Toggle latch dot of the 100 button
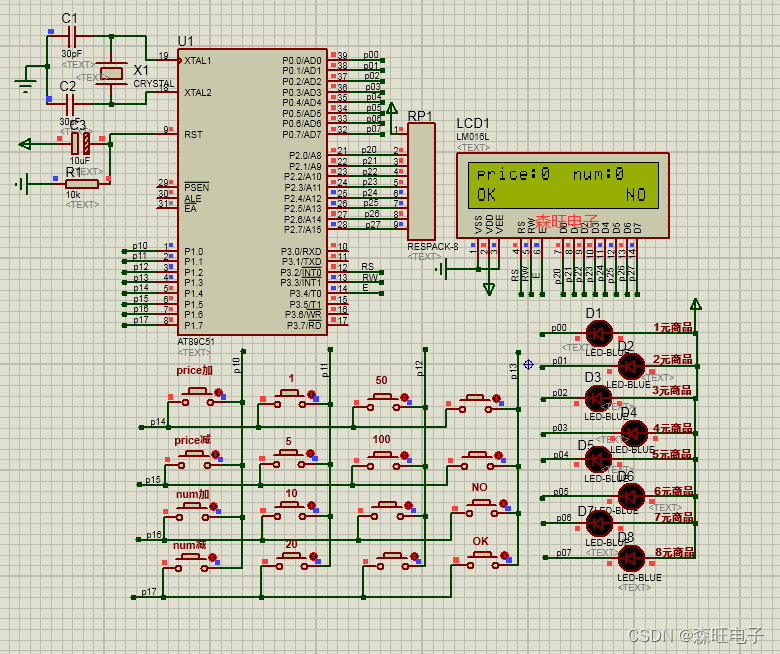Viewport: 780px width, 654px height. (404, 455)
